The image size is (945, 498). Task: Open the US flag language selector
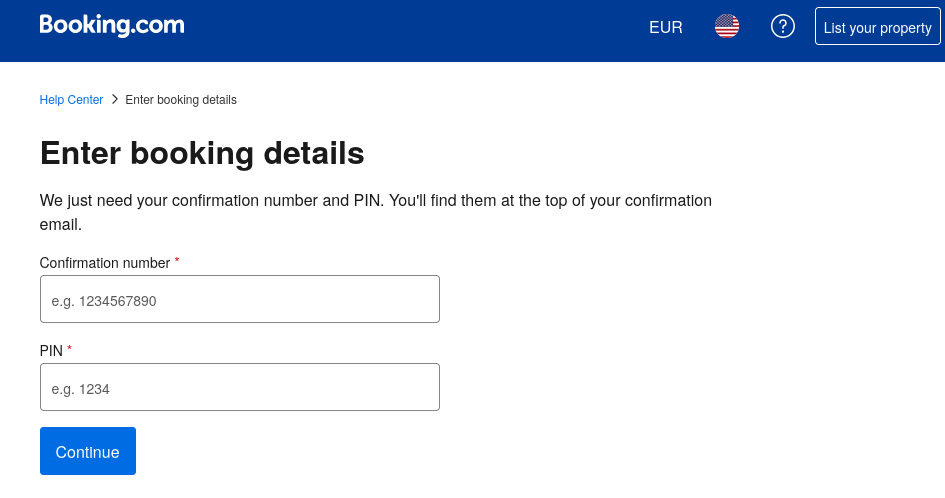click(x=727, y=27)
